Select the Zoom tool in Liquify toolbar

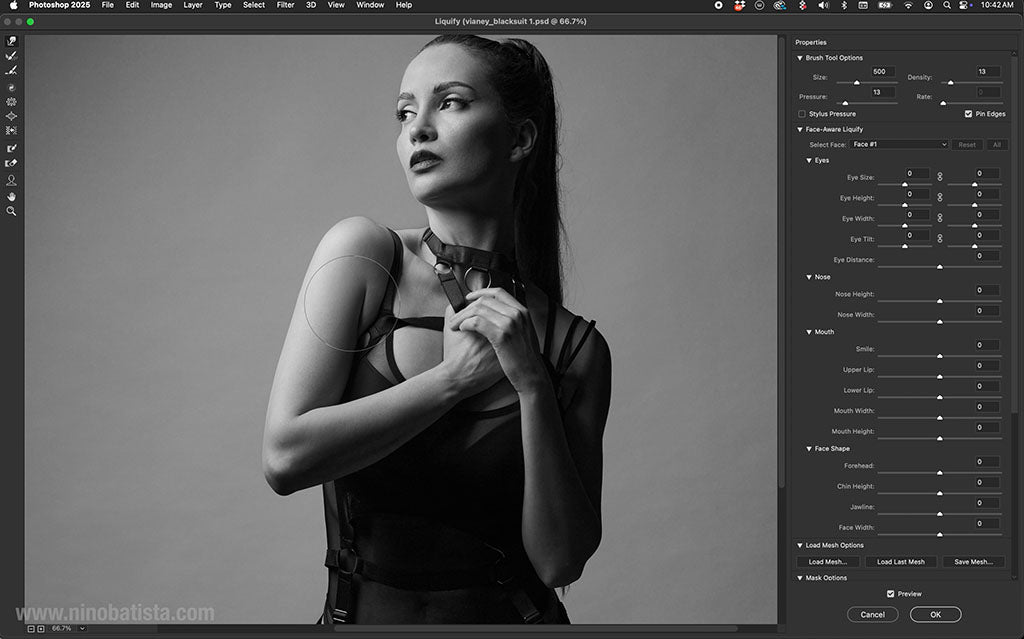tap(11, 211)
